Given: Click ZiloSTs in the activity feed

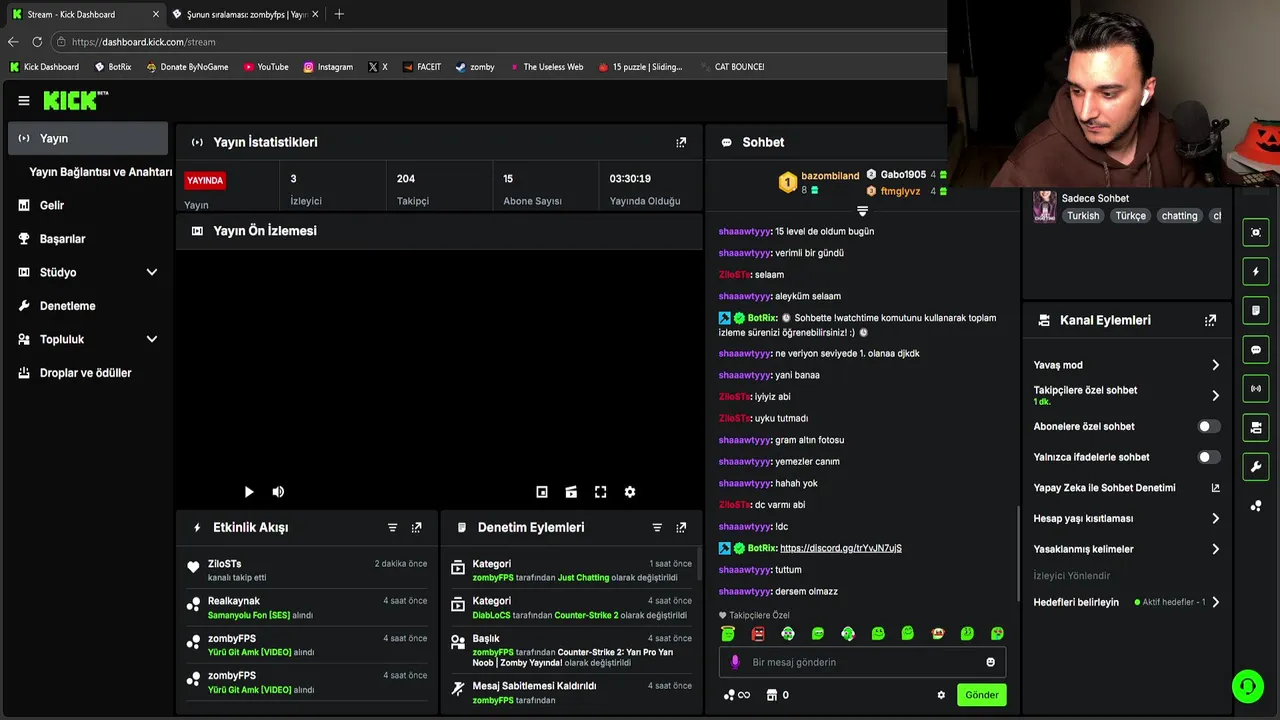Looking at the screenshot, I should tap(224, 564).
